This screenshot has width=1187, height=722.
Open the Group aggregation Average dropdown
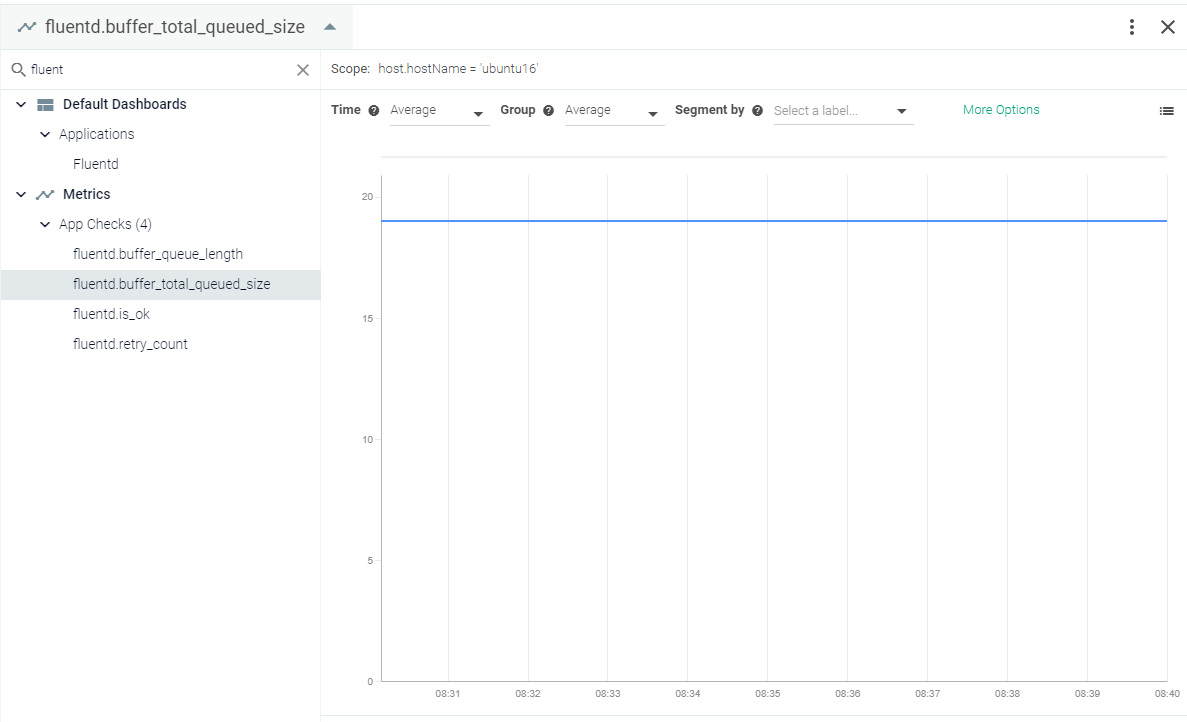[614, 111]
